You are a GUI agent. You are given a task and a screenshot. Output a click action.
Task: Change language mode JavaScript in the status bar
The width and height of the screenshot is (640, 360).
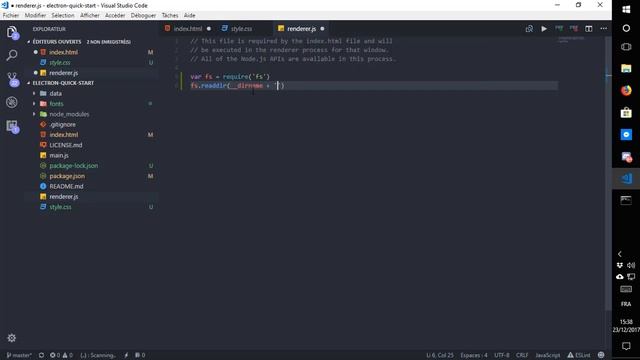click(x=547, y=355)
